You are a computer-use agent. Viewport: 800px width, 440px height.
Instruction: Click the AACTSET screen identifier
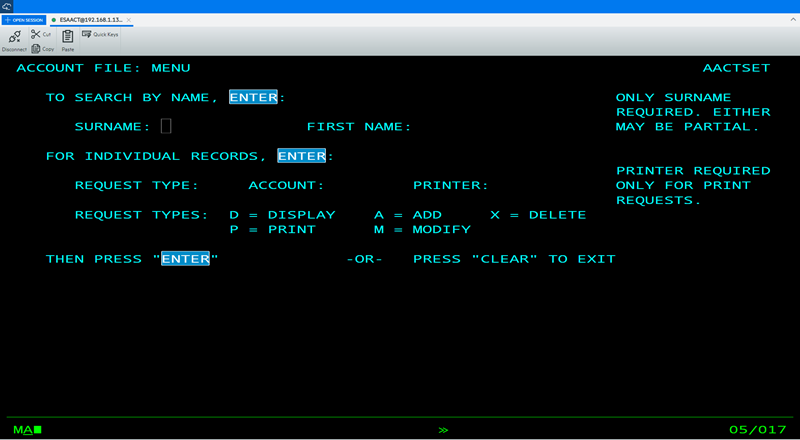point(736,68)
